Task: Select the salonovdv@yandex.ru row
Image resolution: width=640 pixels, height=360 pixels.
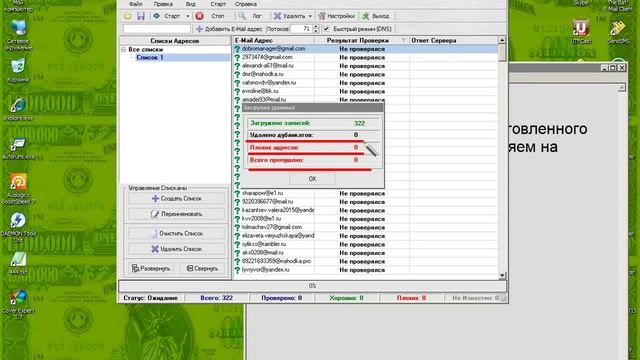Action: [366, 83]
